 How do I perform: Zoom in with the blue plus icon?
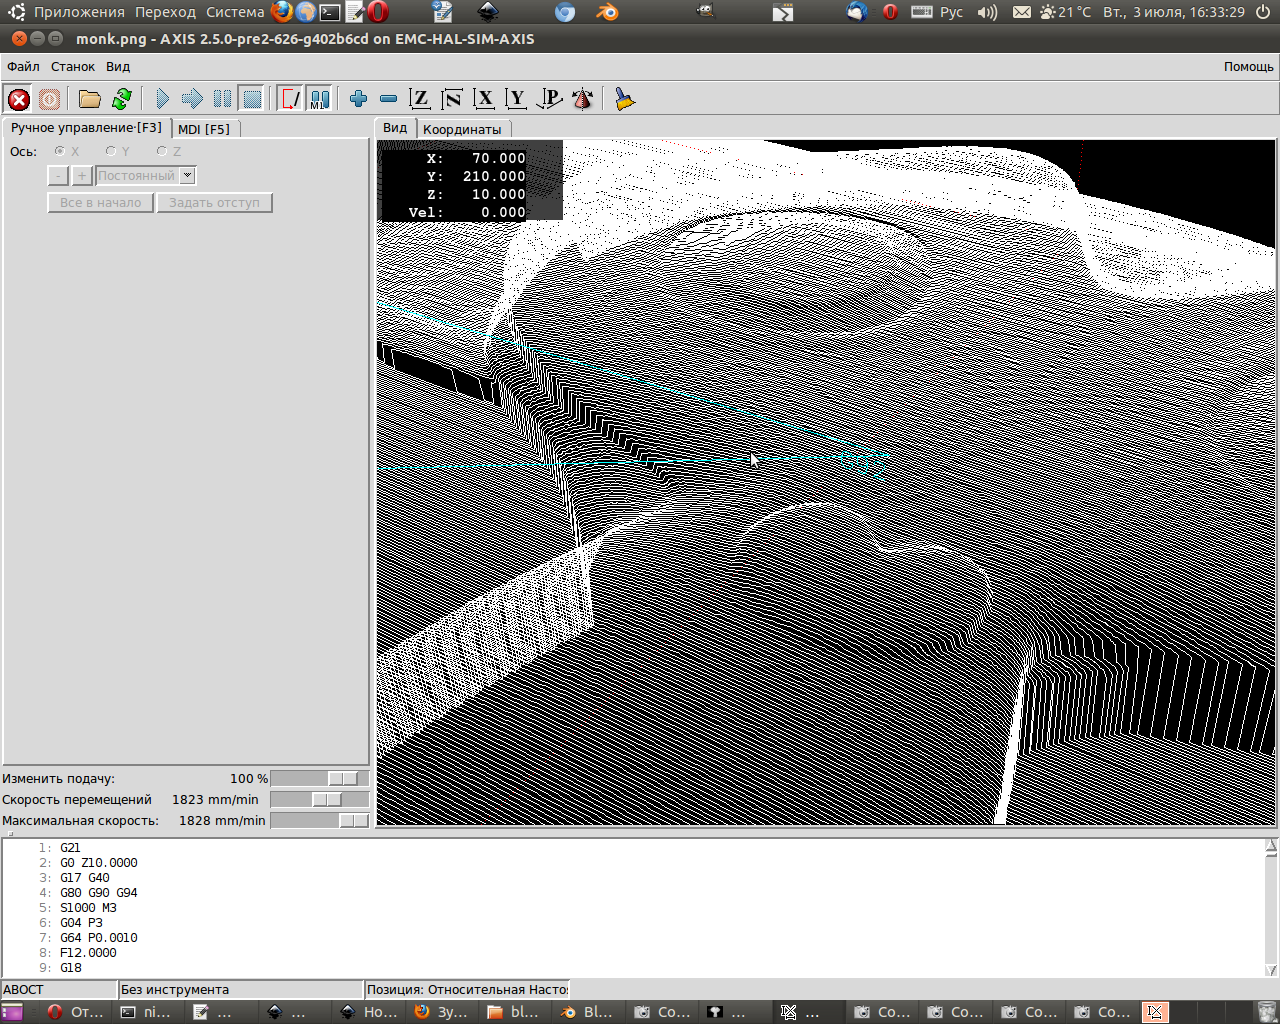358,99
